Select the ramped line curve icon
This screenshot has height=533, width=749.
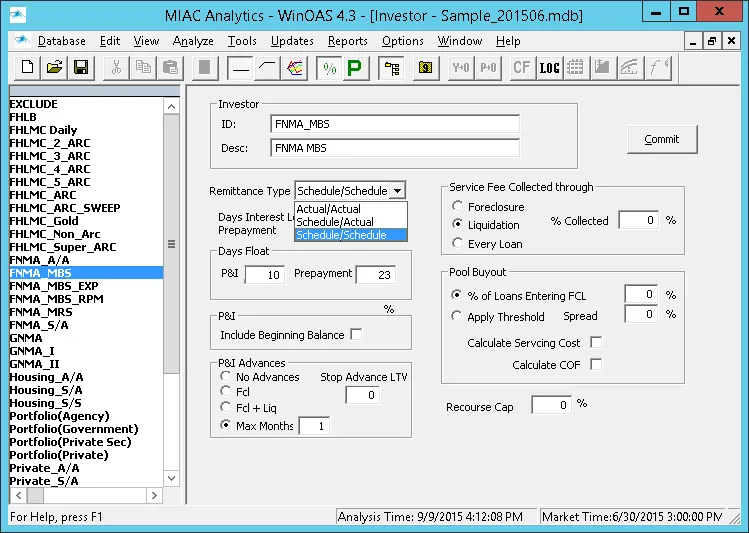coord(267,68)
